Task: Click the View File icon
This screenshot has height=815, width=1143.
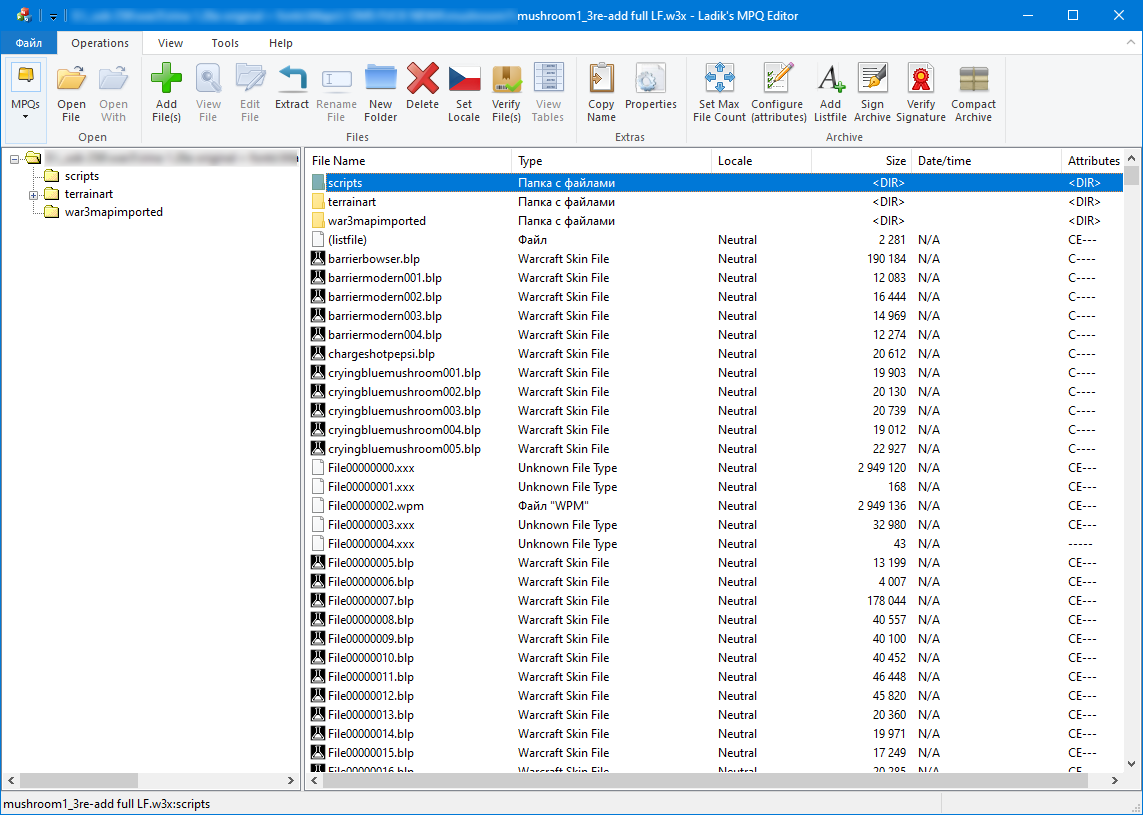Action: 208,78
